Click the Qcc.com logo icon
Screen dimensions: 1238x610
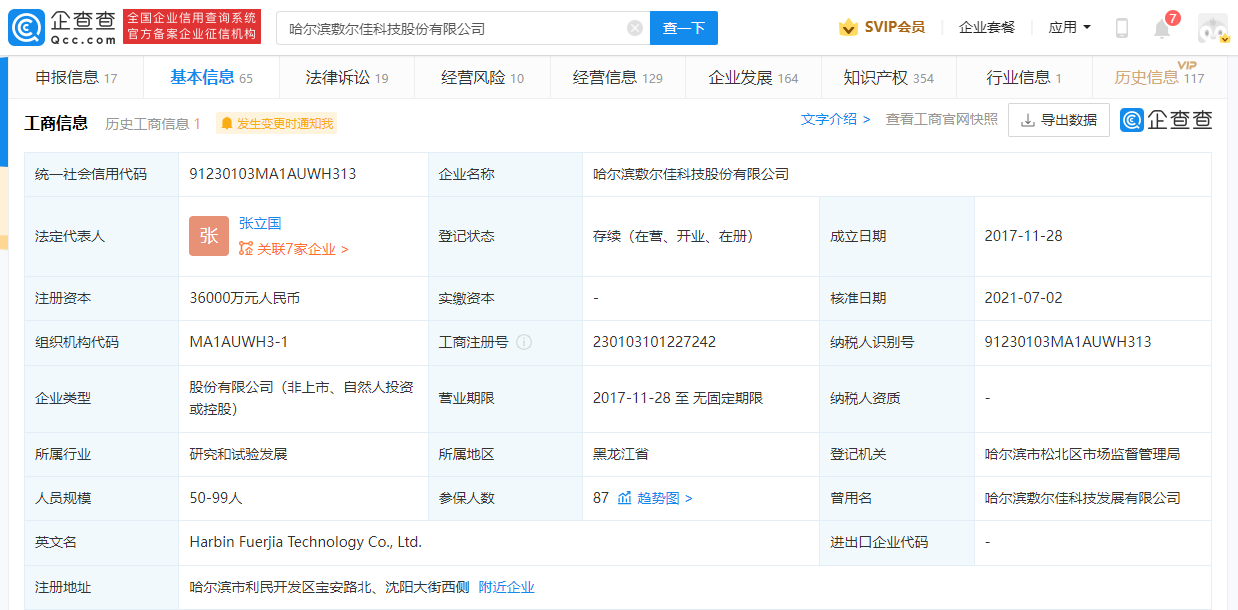(26, 28)
